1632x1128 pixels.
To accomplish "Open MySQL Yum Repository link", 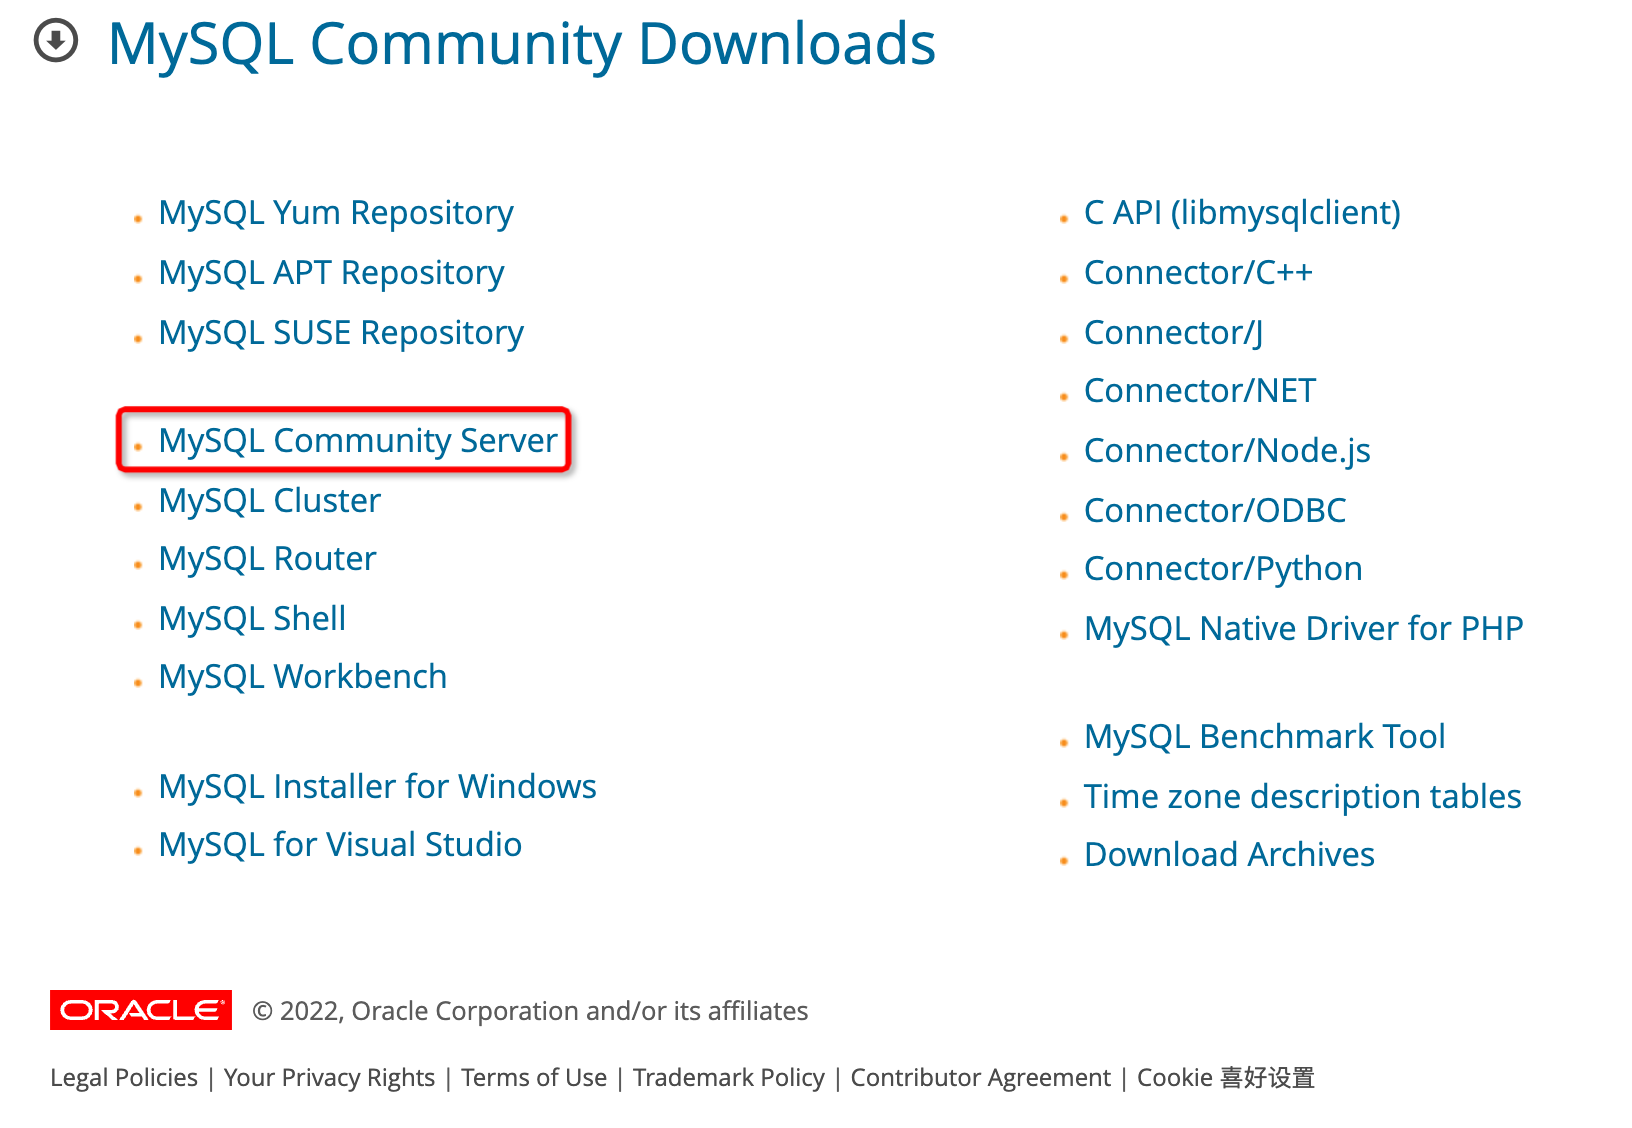I will (336, 213).
